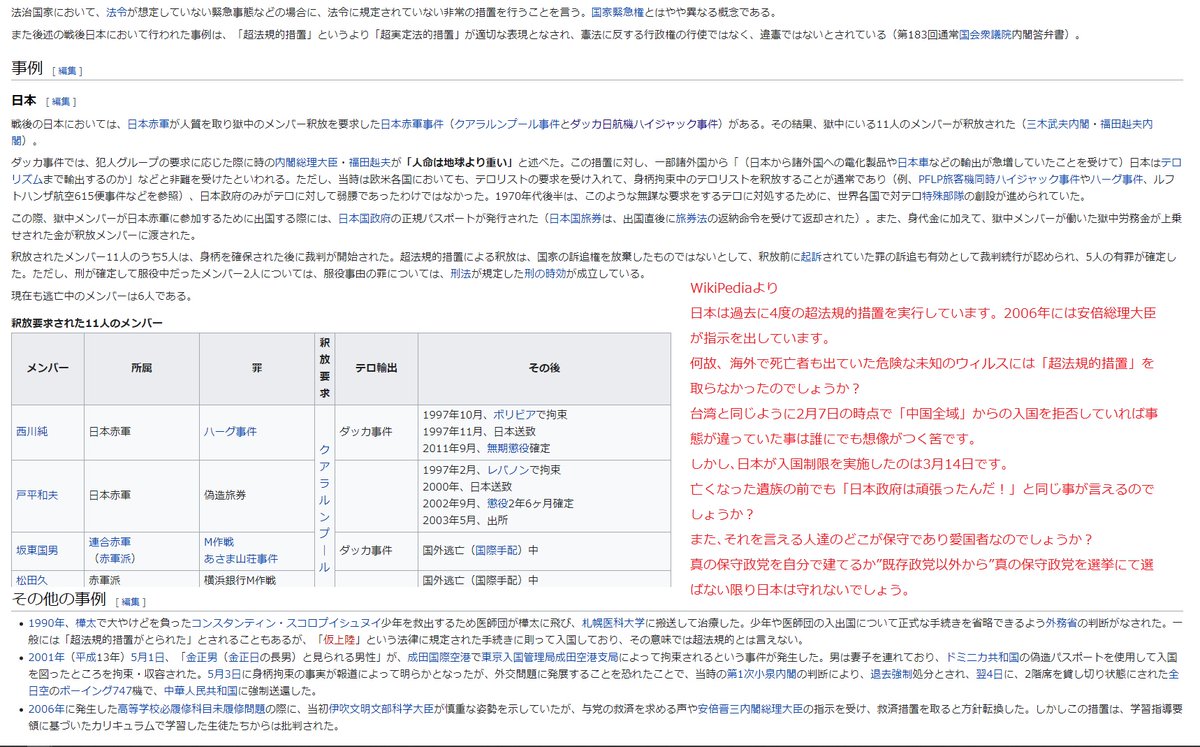1200x747 pixels.
Task: Follow the 外務省 link
Action: click(x=1062, y=623)
